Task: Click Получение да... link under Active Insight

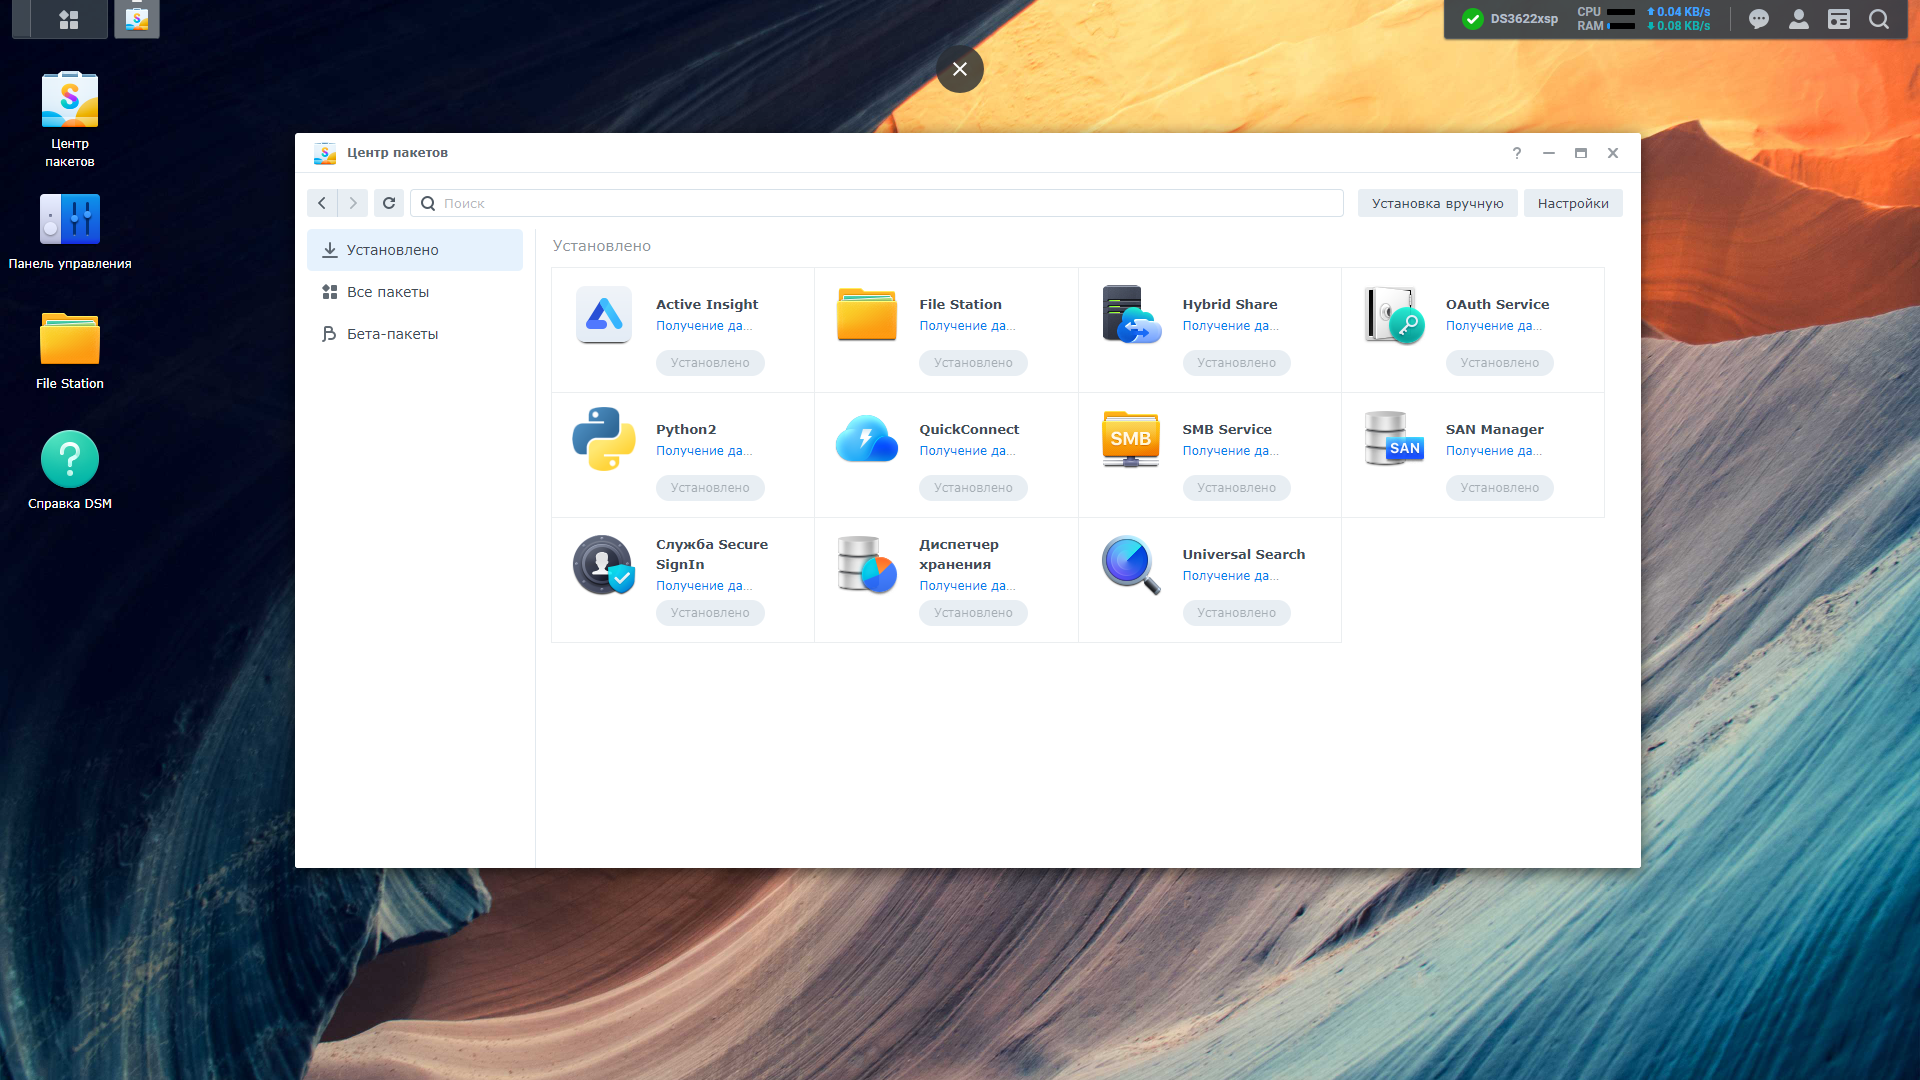Action: [704, 326]
